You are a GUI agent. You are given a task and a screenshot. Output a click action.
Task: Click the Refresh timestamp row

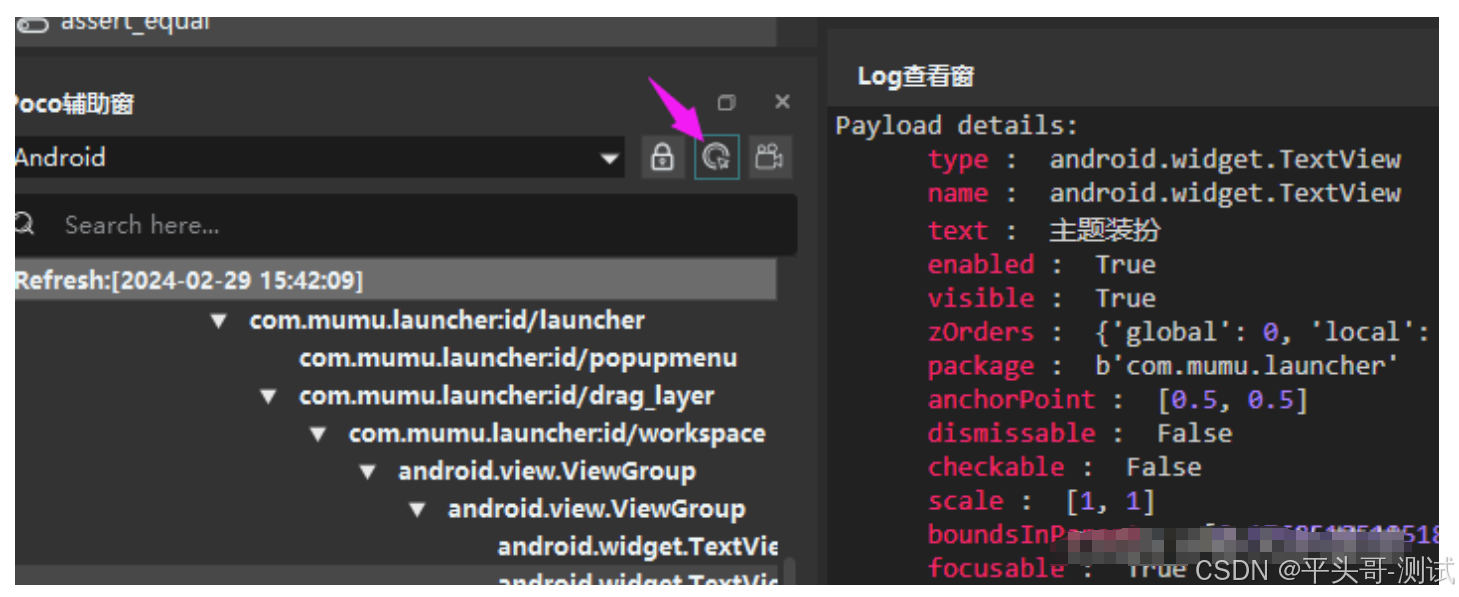(396, 280)
